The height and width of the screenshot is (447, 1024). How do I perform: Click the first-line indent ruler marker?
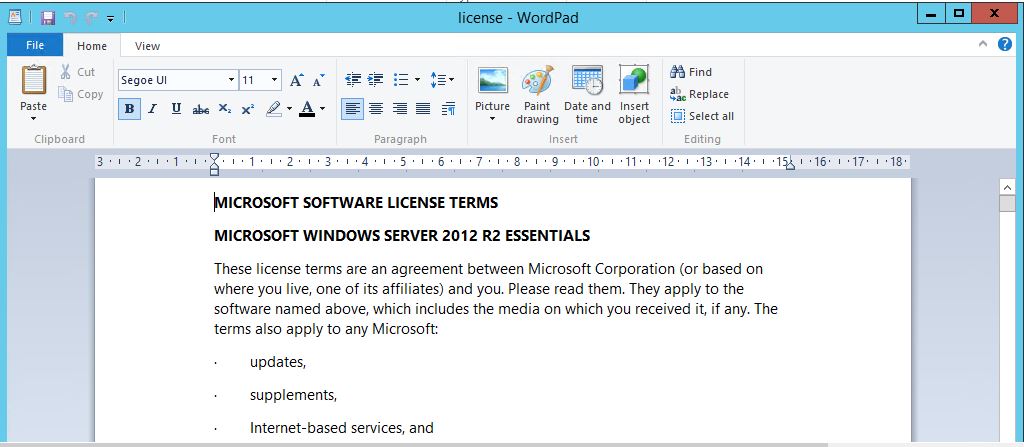214,157
